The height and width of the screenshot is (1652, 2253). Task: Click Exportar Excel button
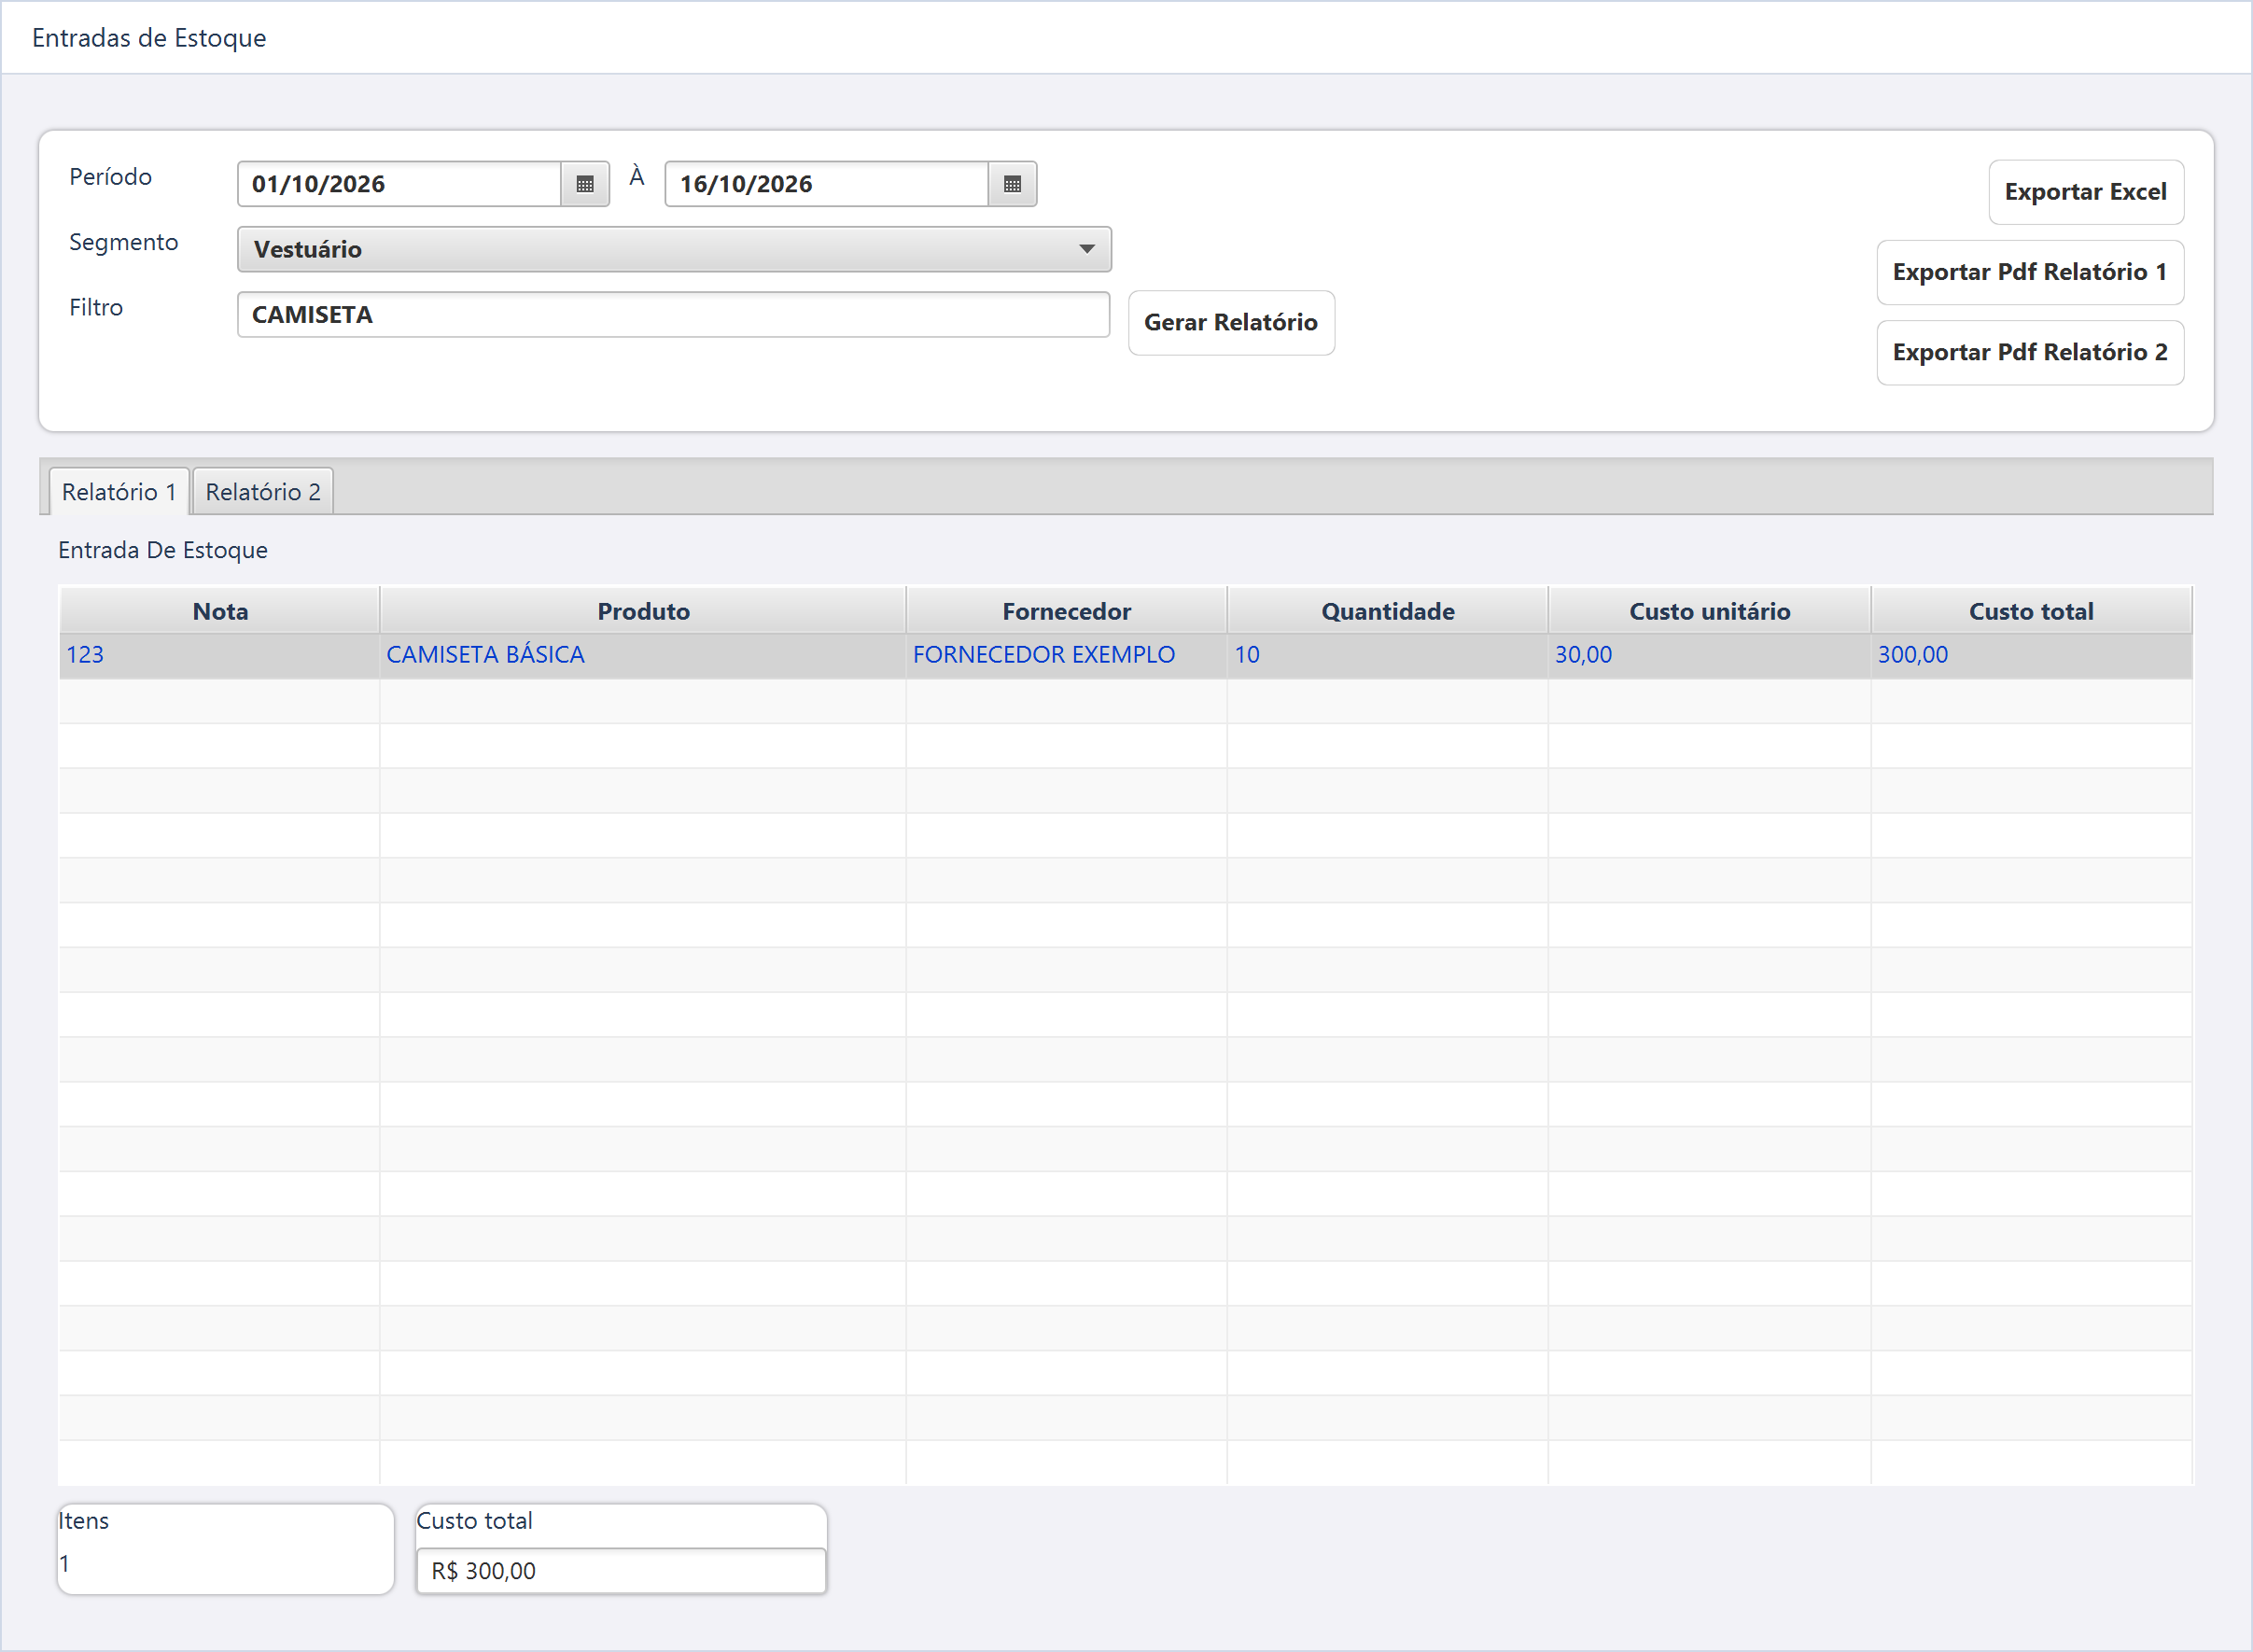[x=2086, y=192]
